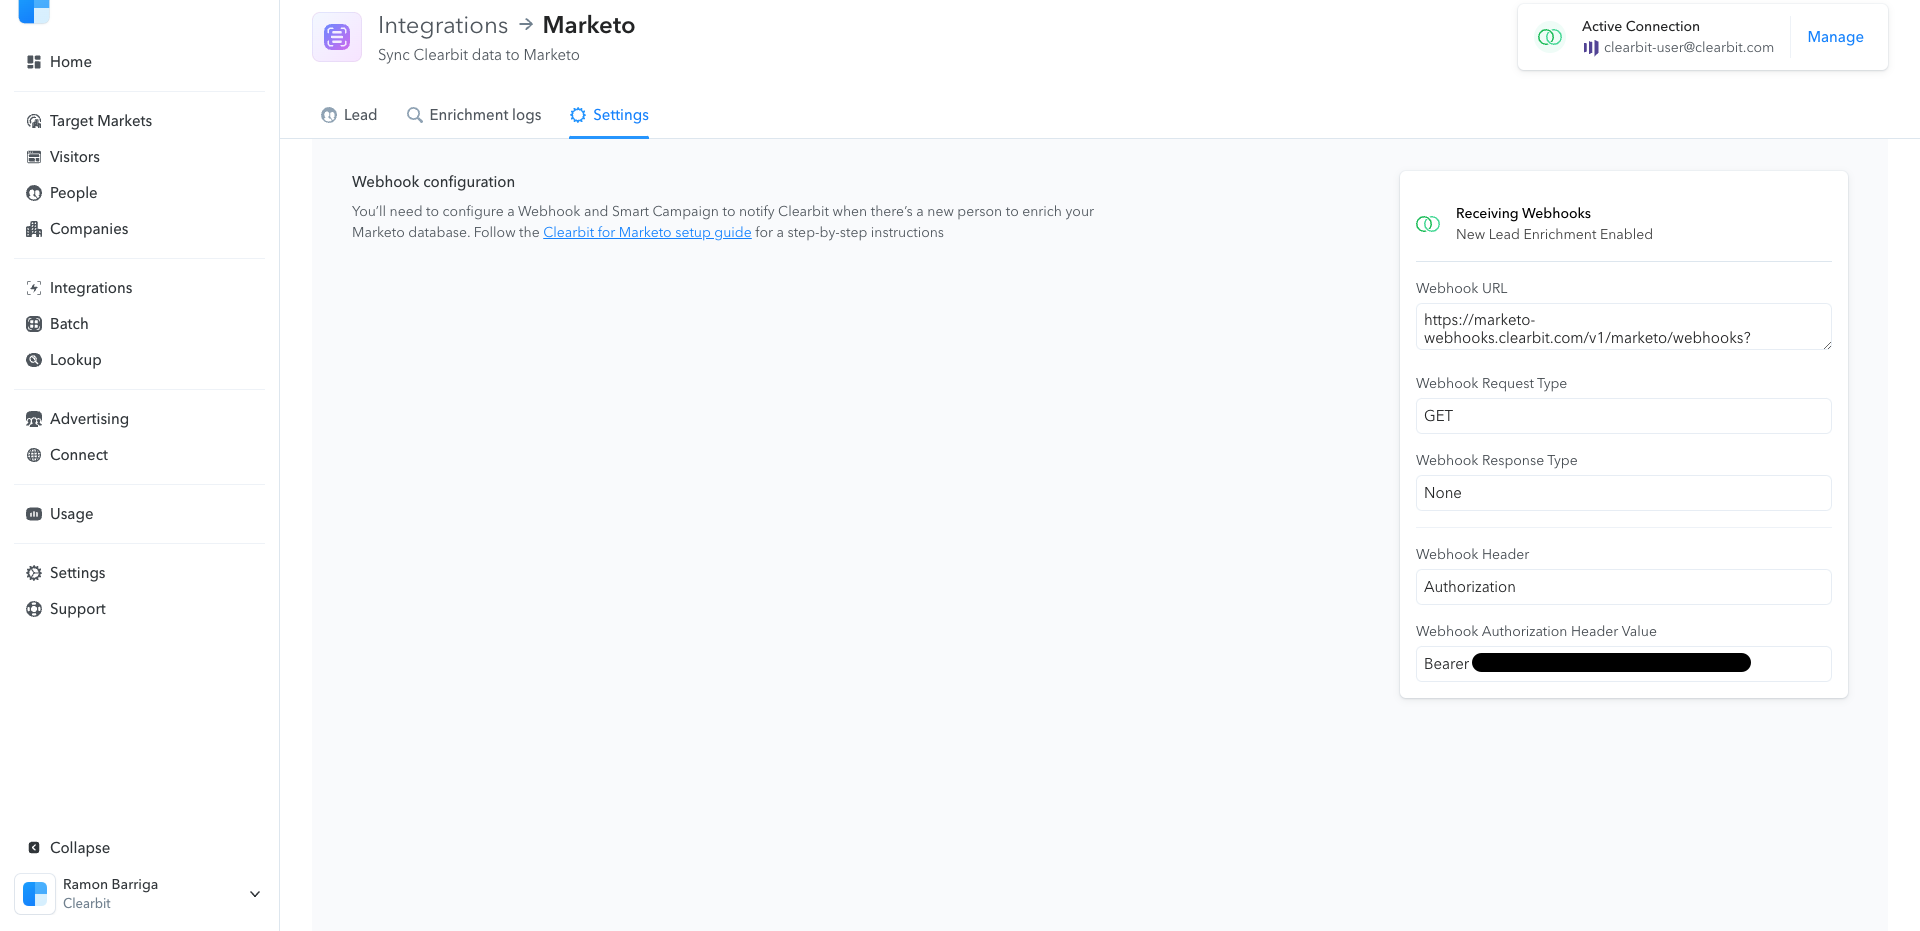Viewport: 1920px width, 931px height.
Task: Click the Marketo page title
Action: click(588, 25)
